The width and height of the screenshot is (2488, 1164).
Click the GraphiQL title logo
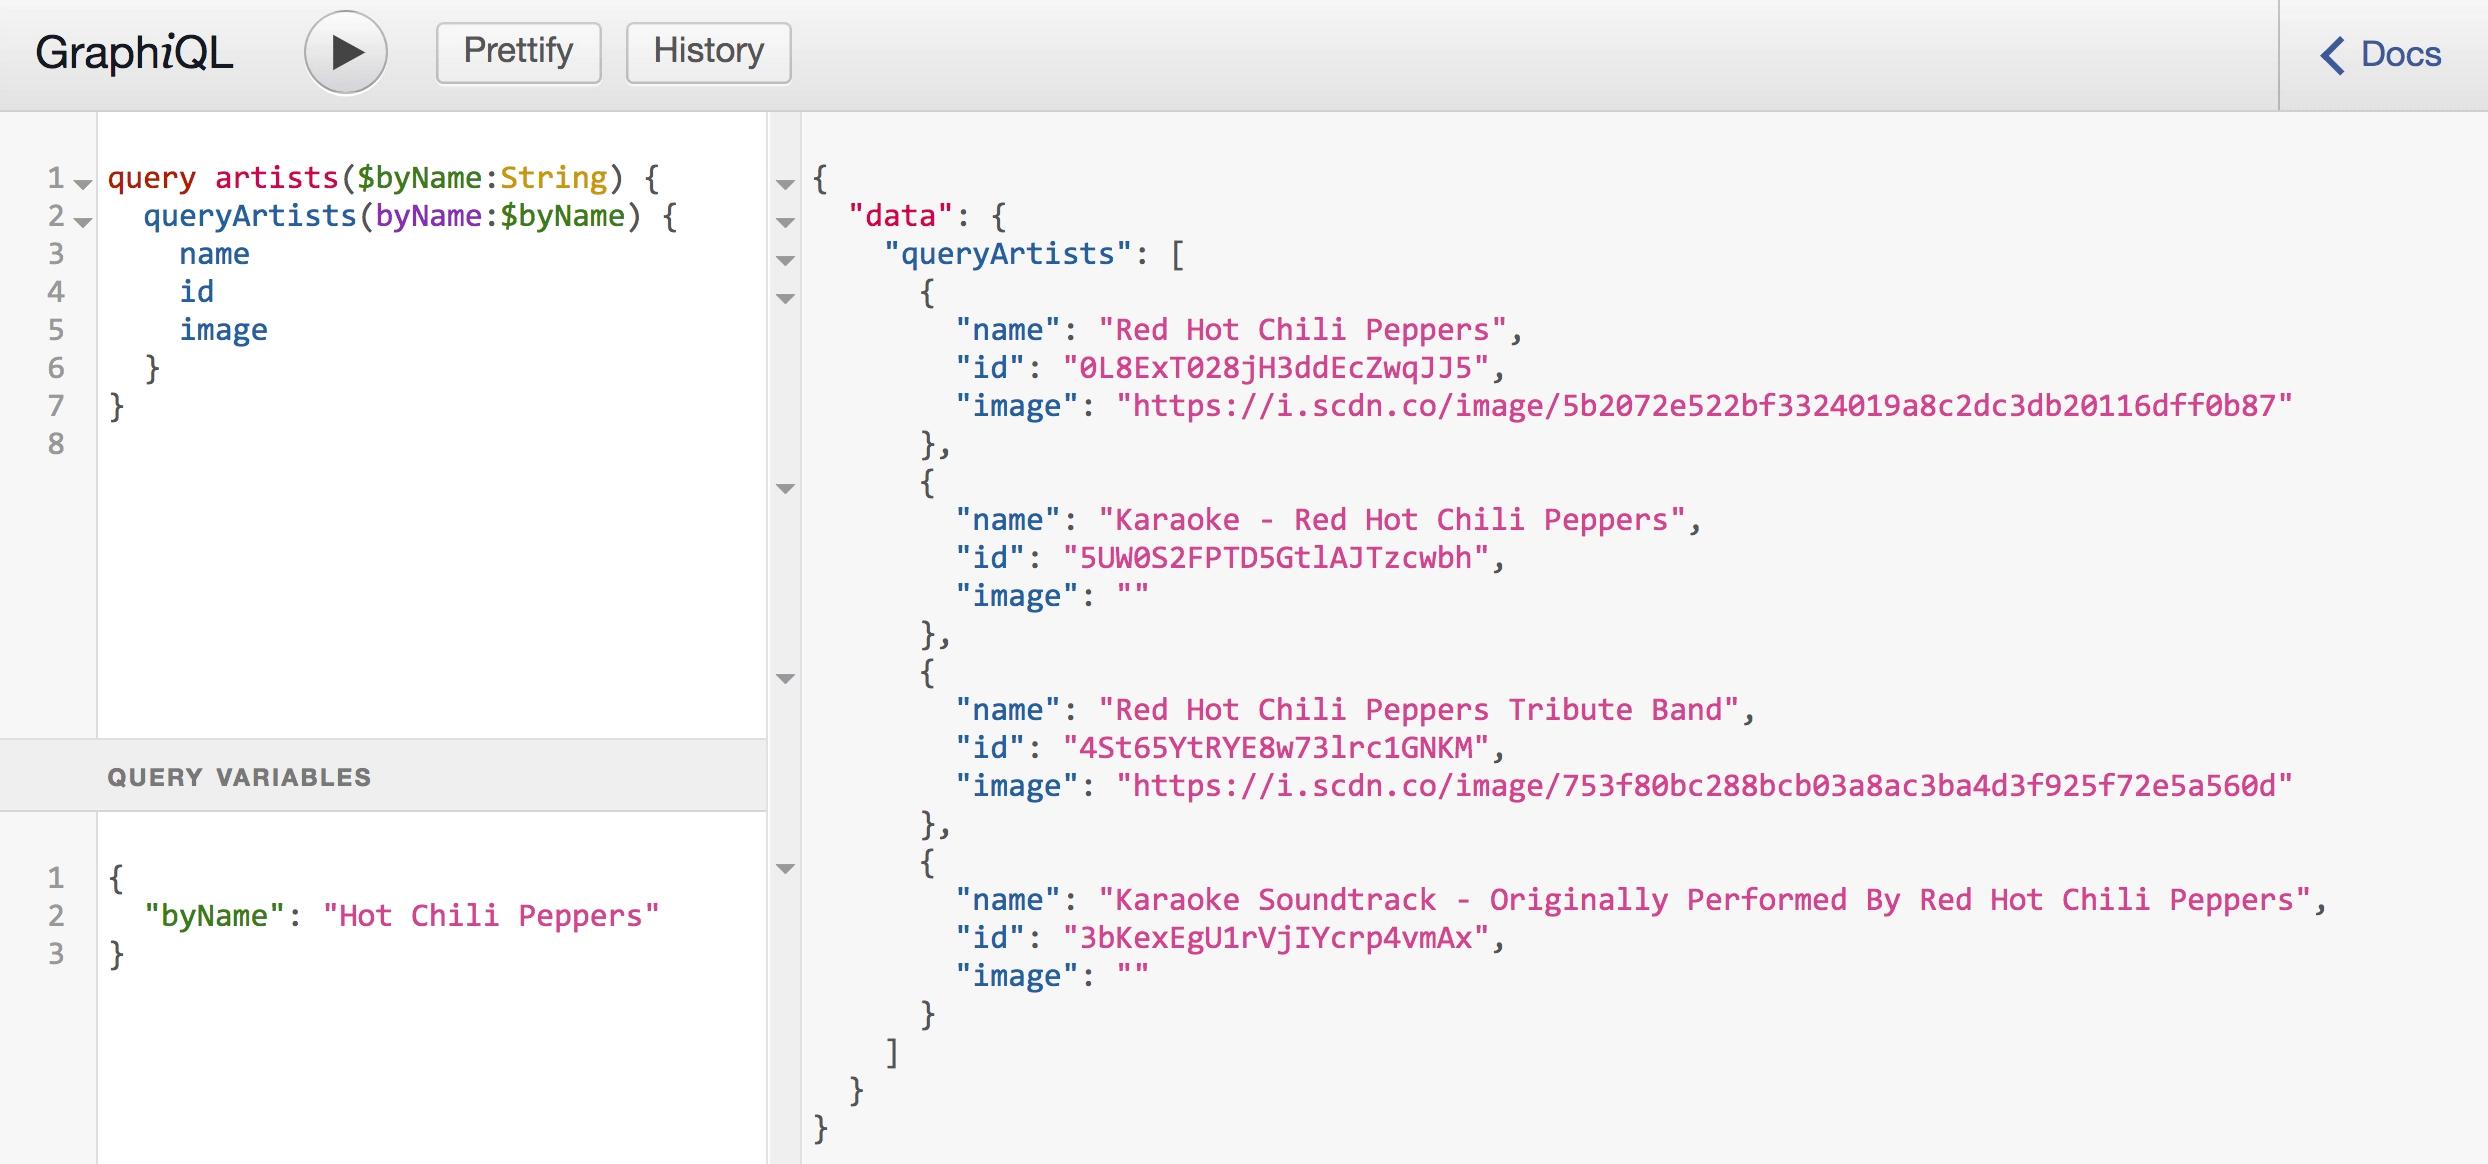(x=134, y=54)
